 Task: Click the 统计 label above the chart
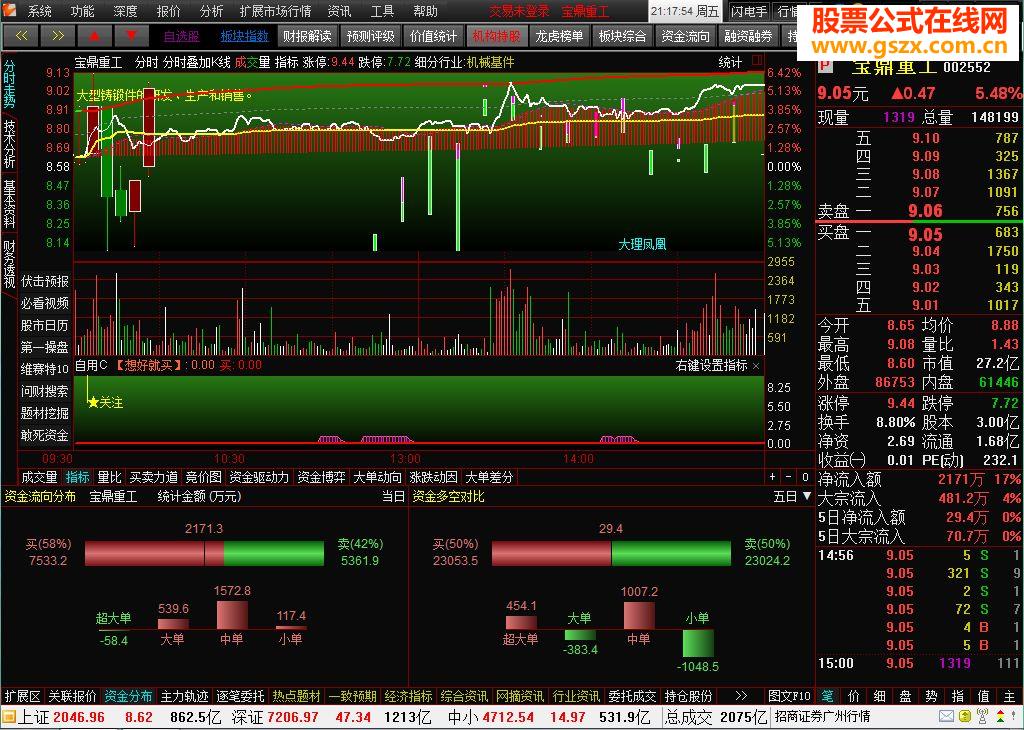730,62
